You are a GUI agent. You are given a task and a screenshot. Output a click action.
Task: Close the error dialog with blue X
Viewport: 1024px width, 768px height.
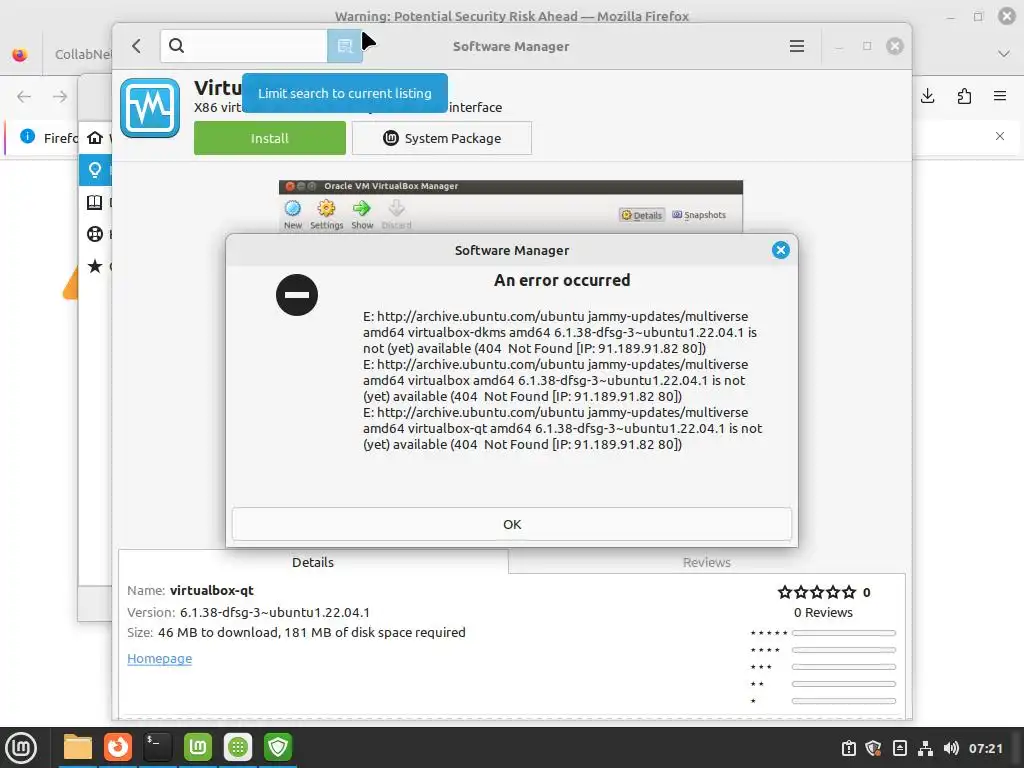coord(780,250)
